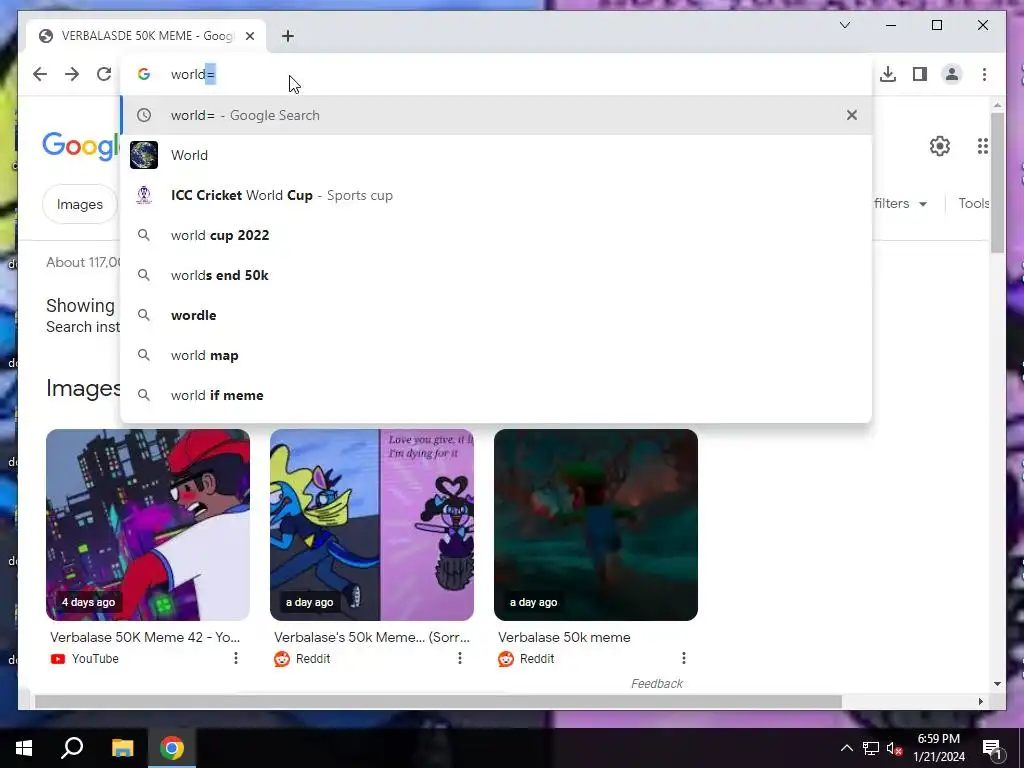
Task: Open the Verbalase 50K Meme 42 thumbnail
Action: click(148, 525)
